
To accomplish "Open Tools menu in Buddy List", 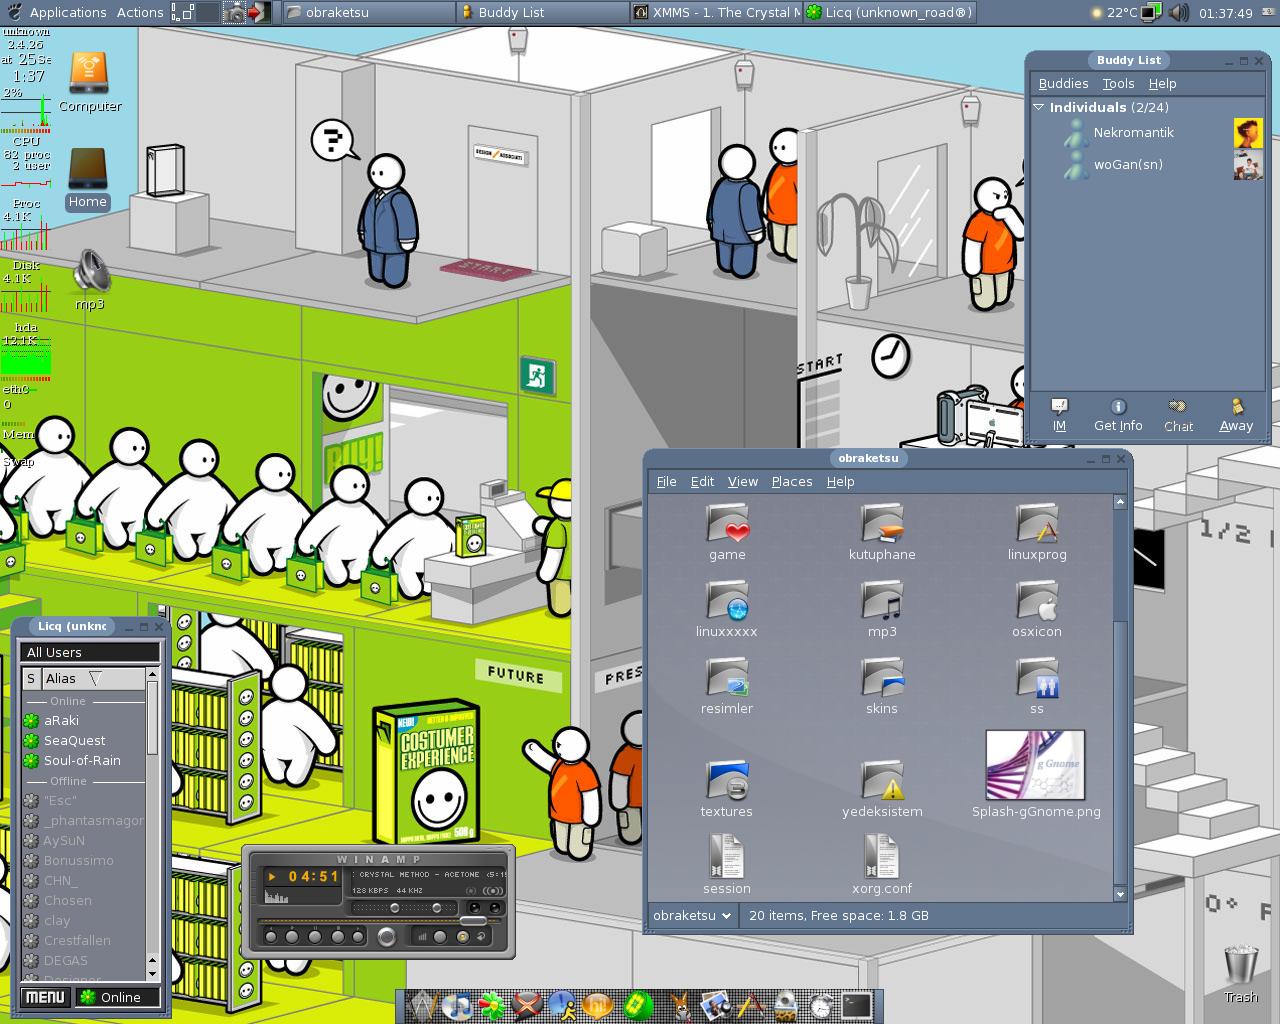I will click(1118, 83).
